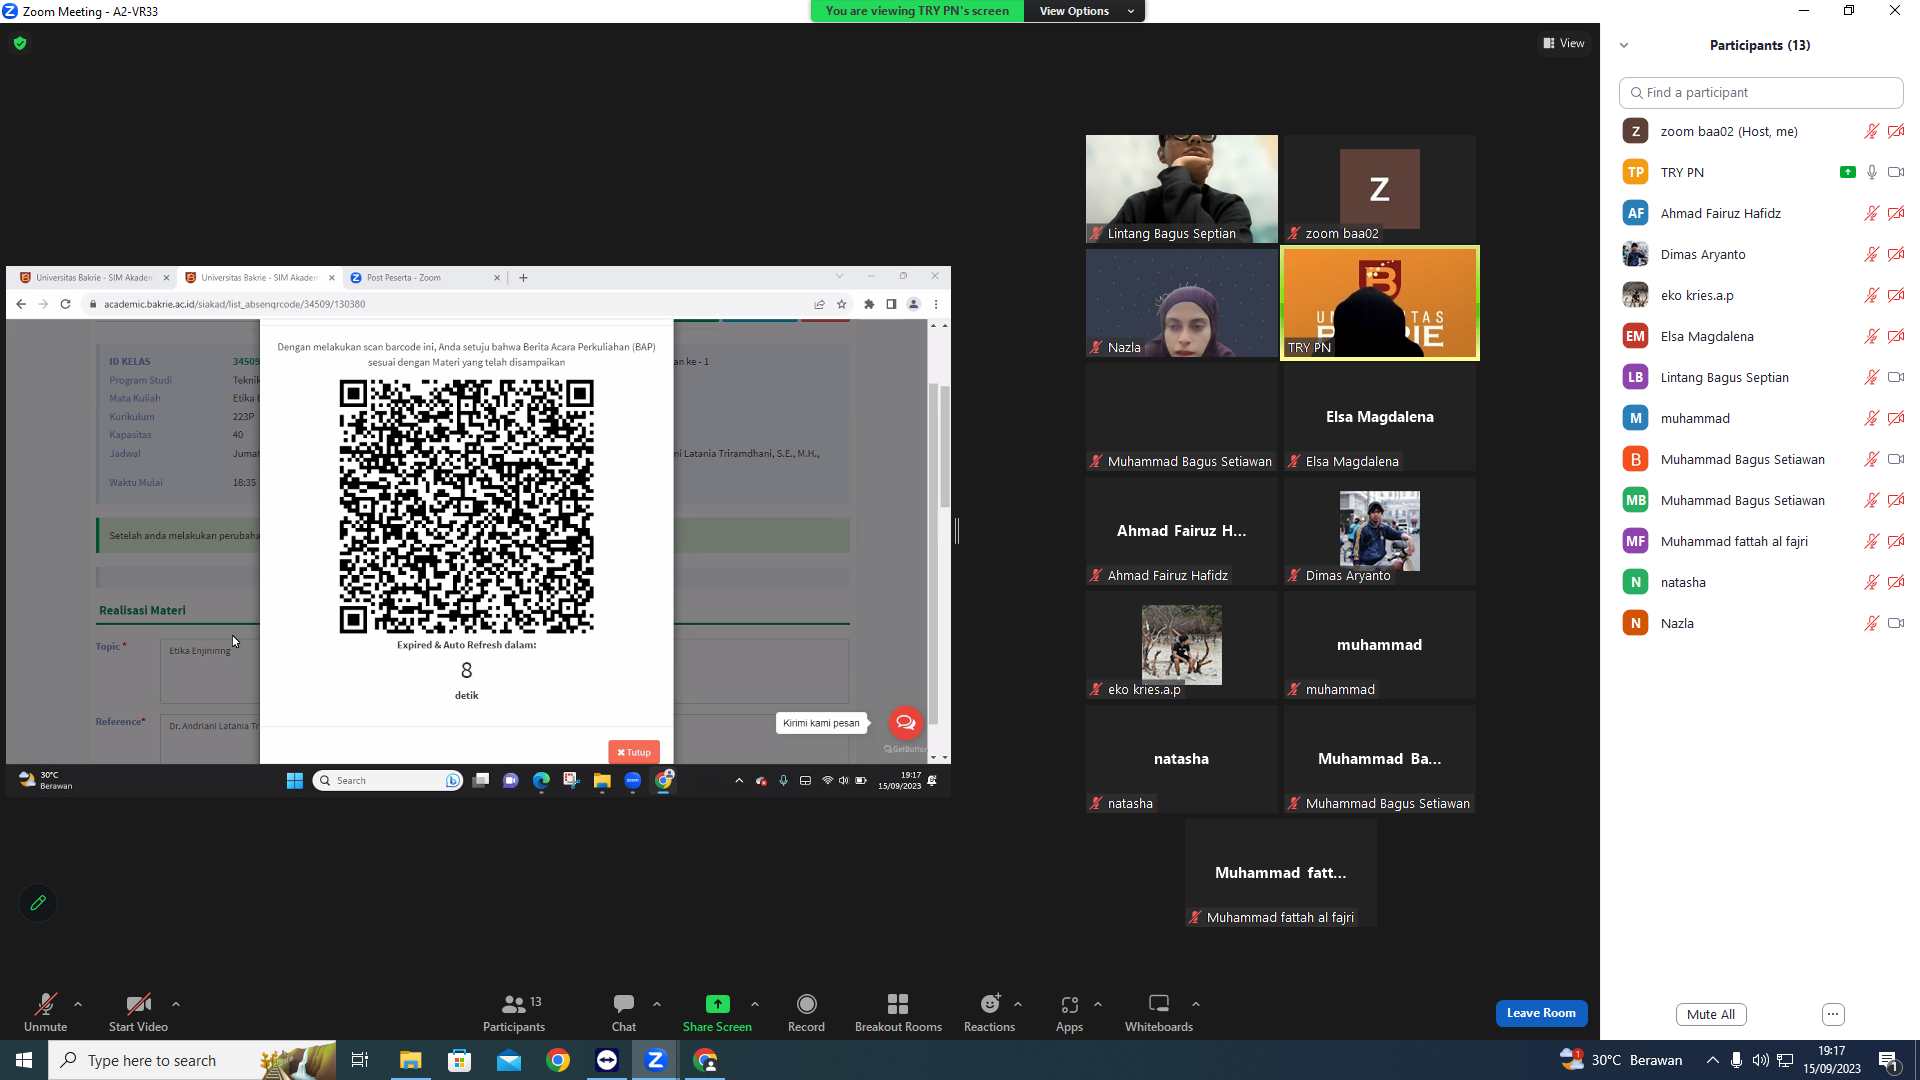
Task: Click the shared page vertical scrollbar
Action: point(944,445)
